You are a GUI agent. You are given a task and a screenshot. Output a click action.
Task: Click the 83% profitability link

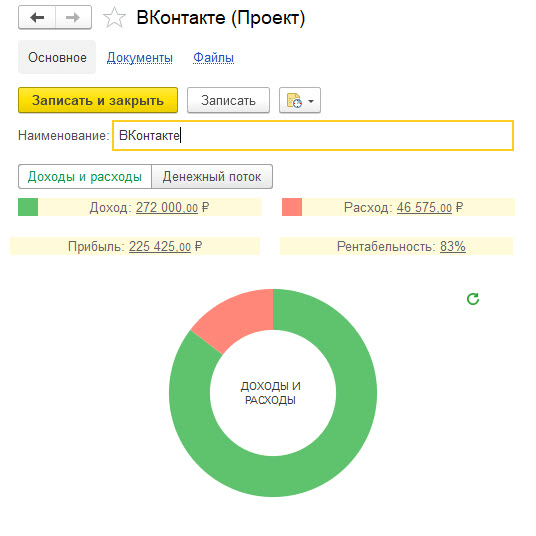[453, 246]
